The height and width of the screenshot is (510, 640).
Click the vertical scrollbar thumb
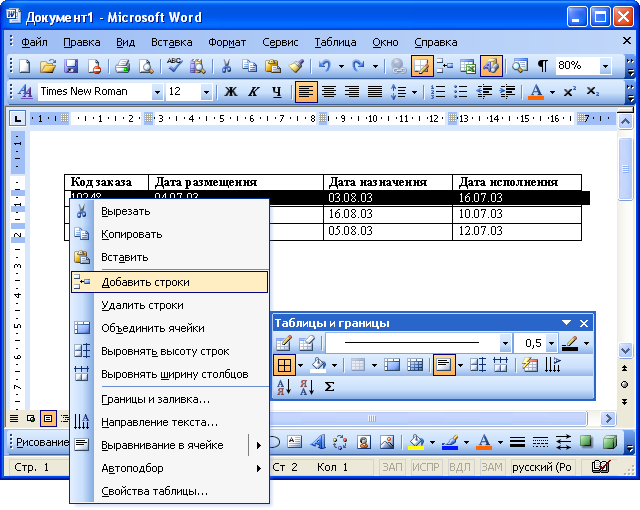pyautogui.click(x=625, y=169)
